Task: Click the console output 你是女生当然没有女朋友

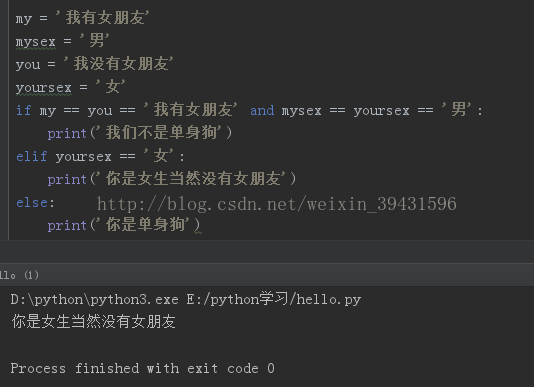Action: [x=94, y=322]
